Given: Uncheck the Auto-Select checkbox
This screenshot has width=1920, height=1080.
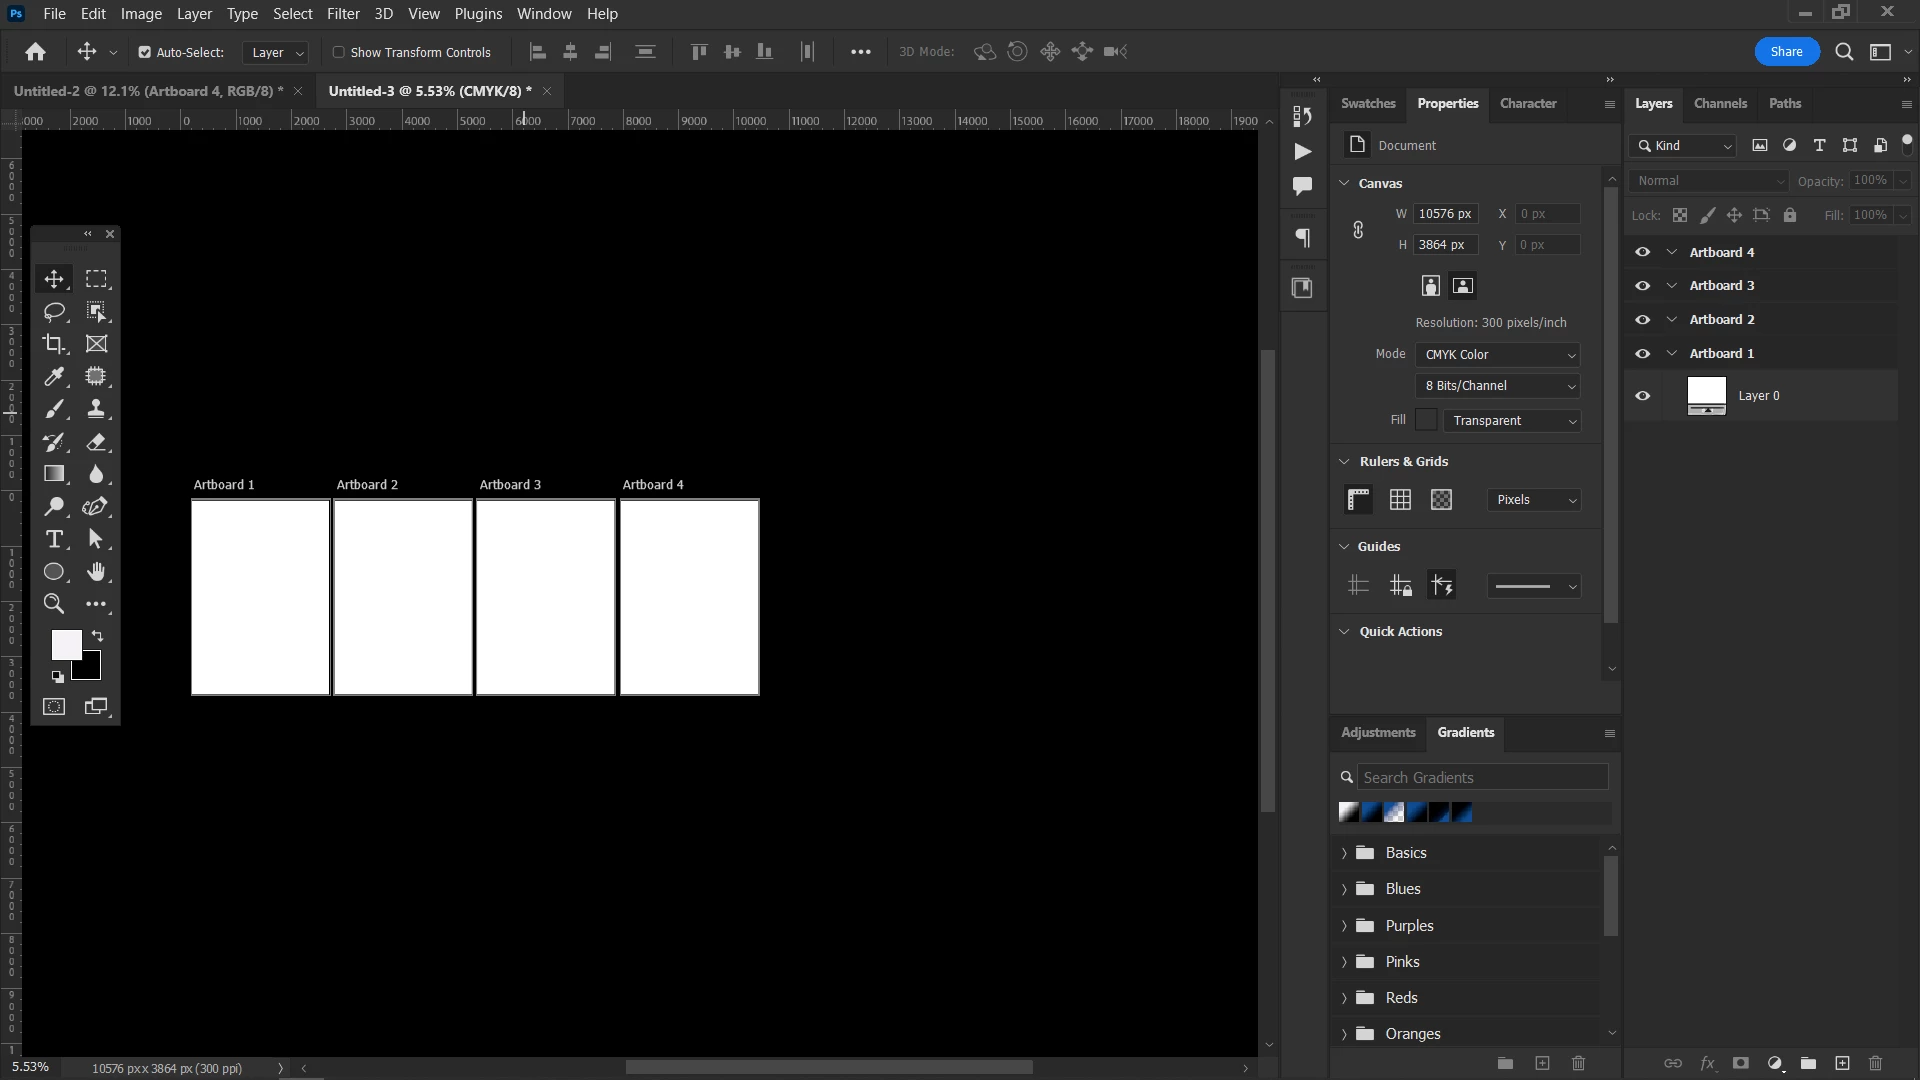Looking at the screenshot, I should click(x=145, y=52).
